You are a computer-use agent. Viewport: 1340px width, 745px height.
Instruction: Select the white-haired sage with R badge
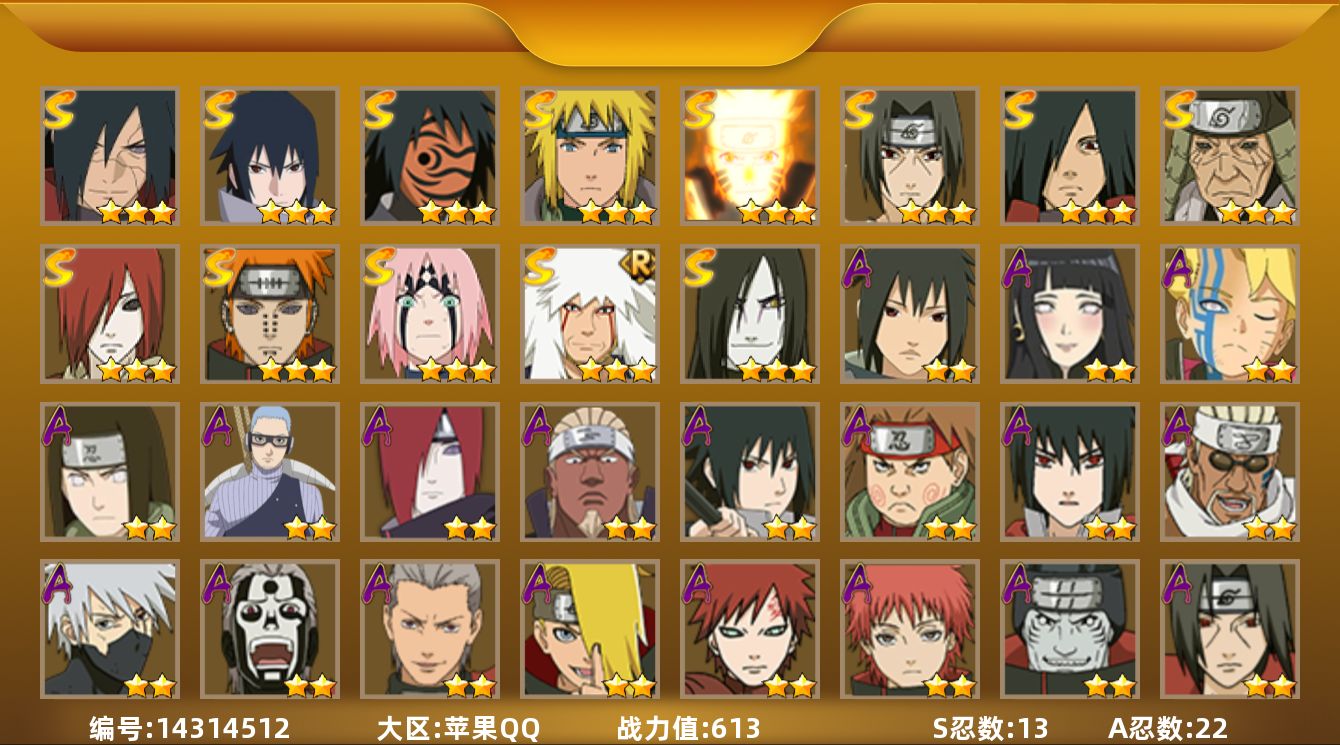590,313
